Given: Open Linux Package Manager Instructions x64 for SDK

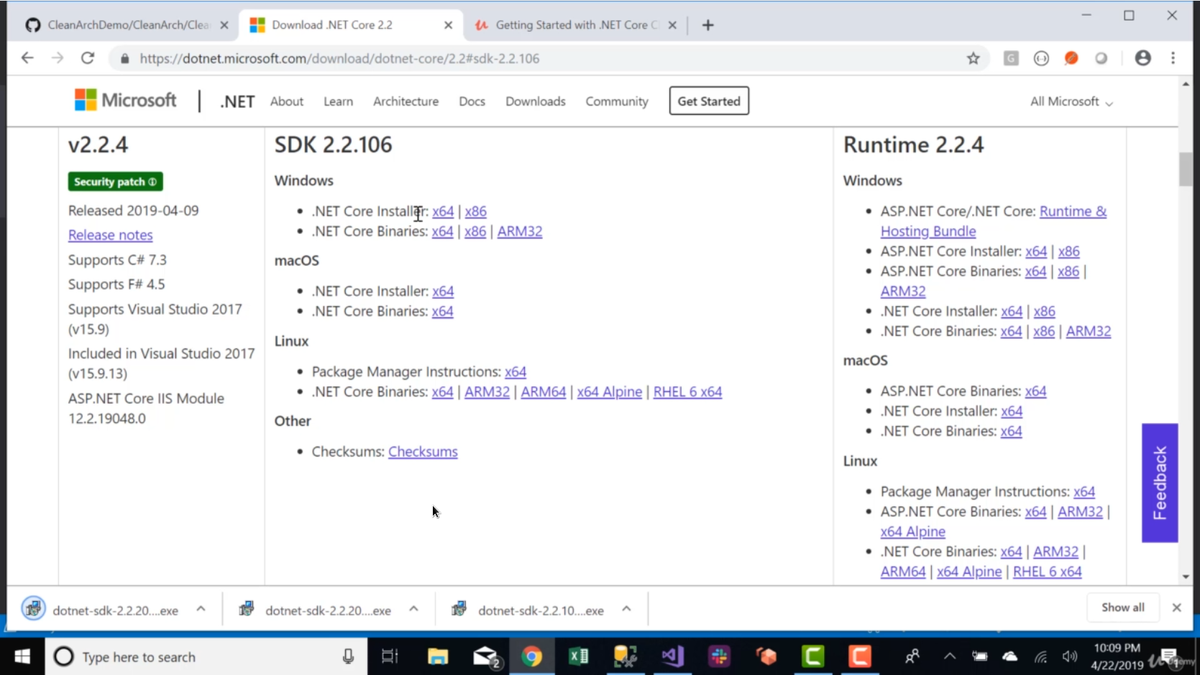Looking at the screenshot, I should click(x=516, y=371).
